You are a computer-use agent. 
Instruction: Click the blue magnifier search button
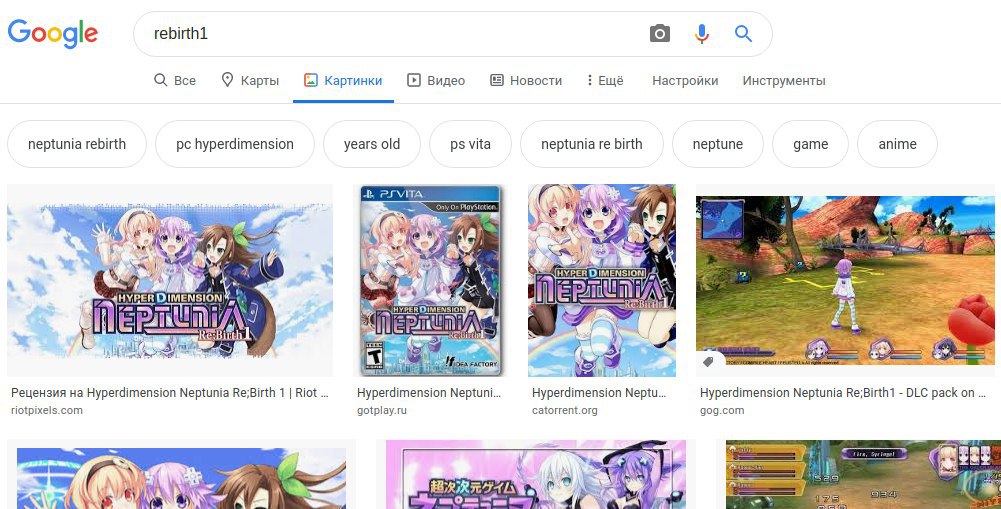click(743, 33)
